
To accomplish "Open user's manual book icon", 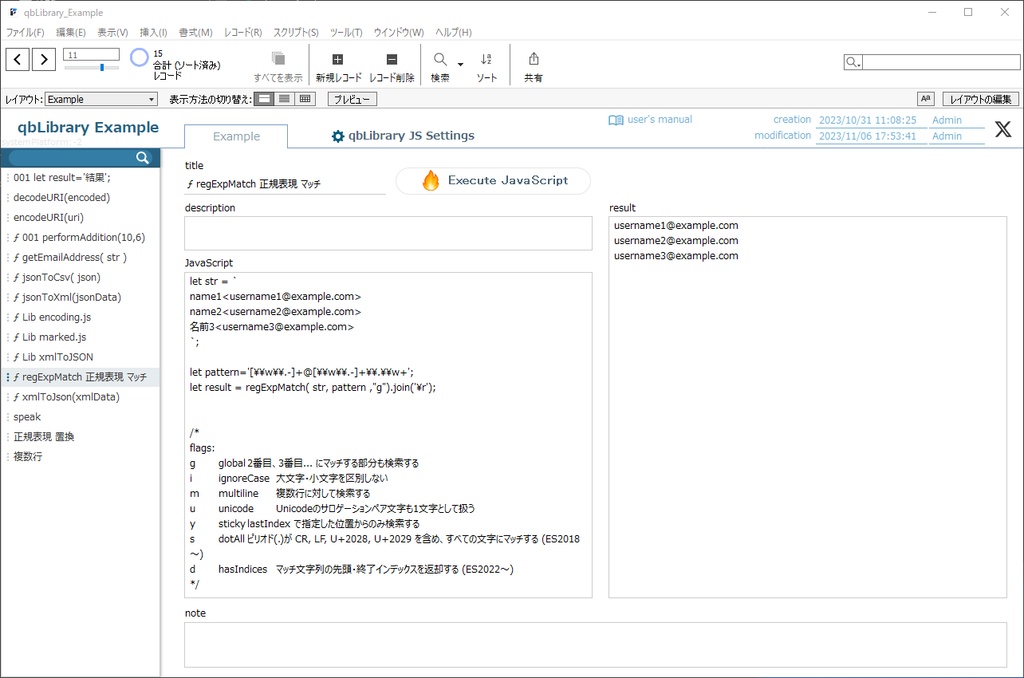I will tap(616, 120).
